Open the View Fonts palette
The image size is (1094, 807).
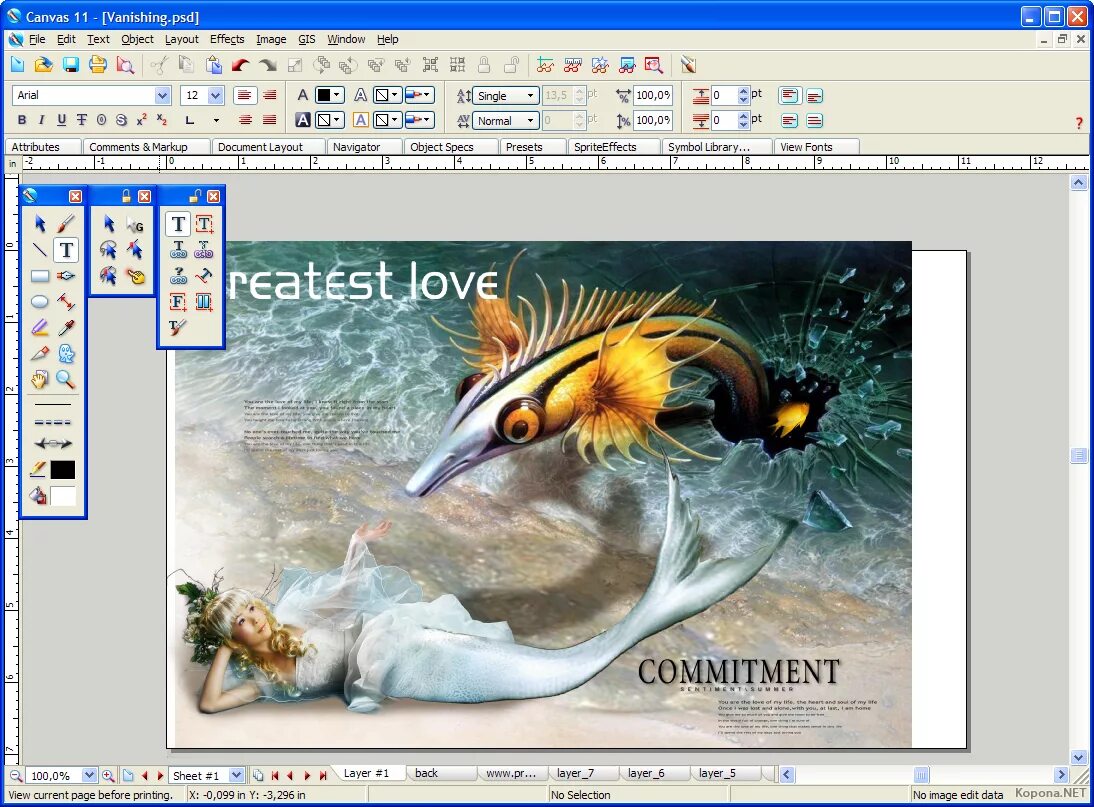(816, 146)
